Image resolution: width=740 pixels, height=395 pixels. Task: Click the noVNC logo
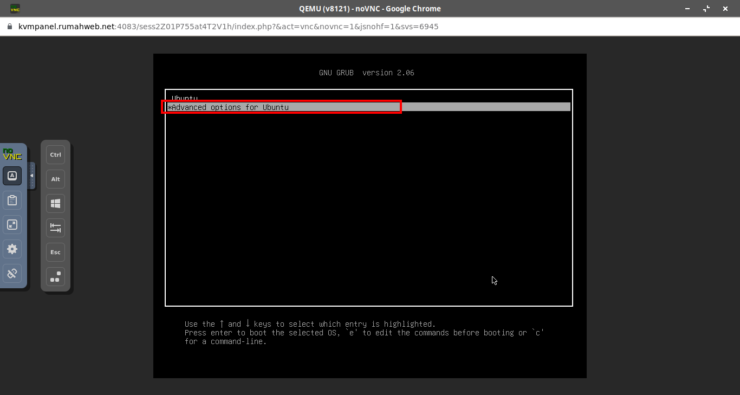click(x=12, y=154)
